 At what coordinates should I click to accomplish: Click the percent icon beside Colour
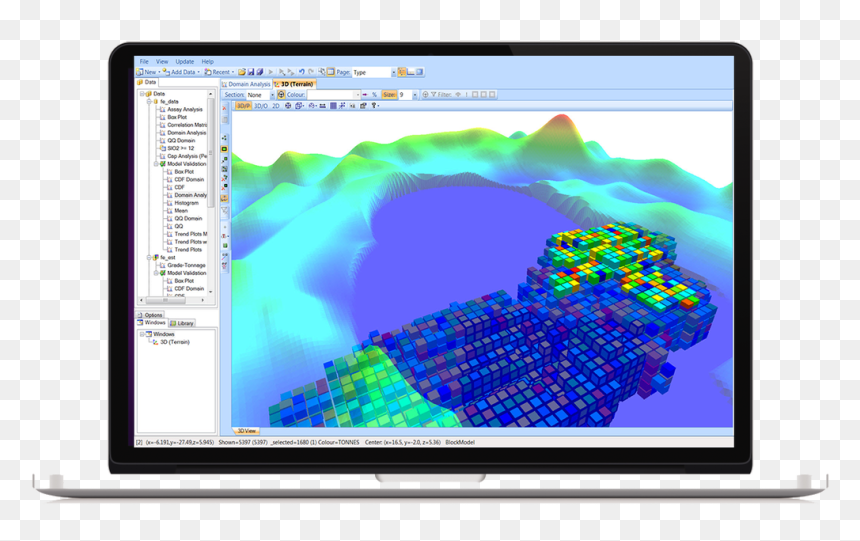[x=375, y=95]
